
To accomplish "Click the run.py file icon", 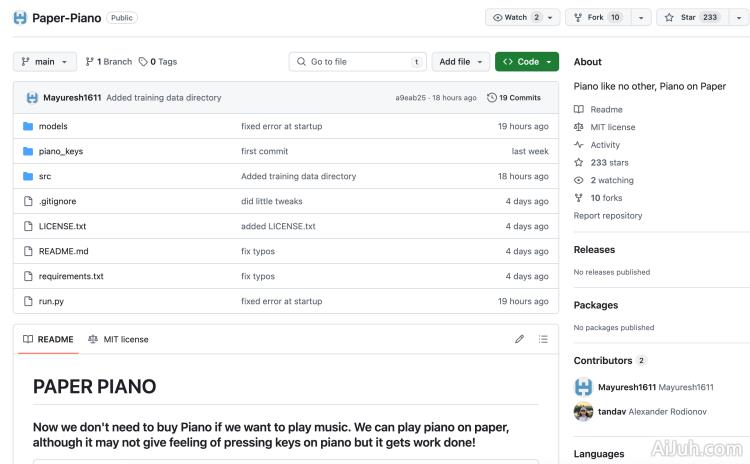I will pyautogui.click(x=28, y=301).
